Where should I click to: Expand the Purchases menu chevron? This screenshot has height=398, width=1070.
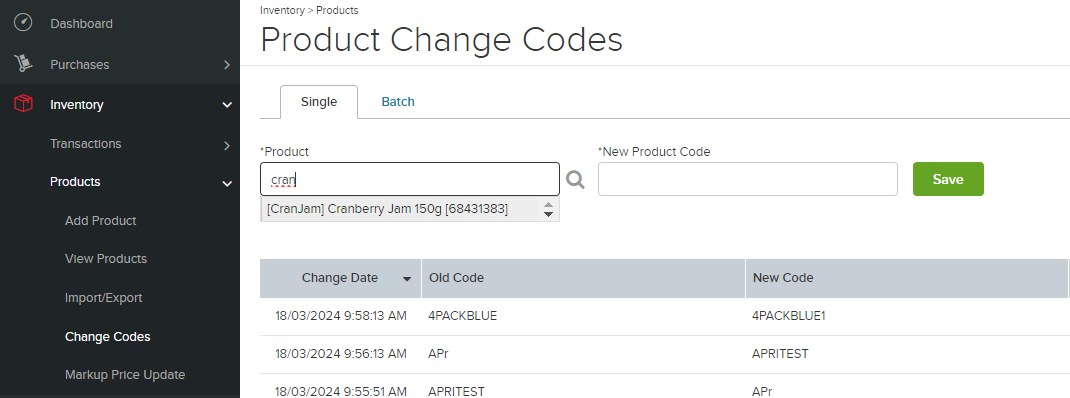(x=227, y=65)
